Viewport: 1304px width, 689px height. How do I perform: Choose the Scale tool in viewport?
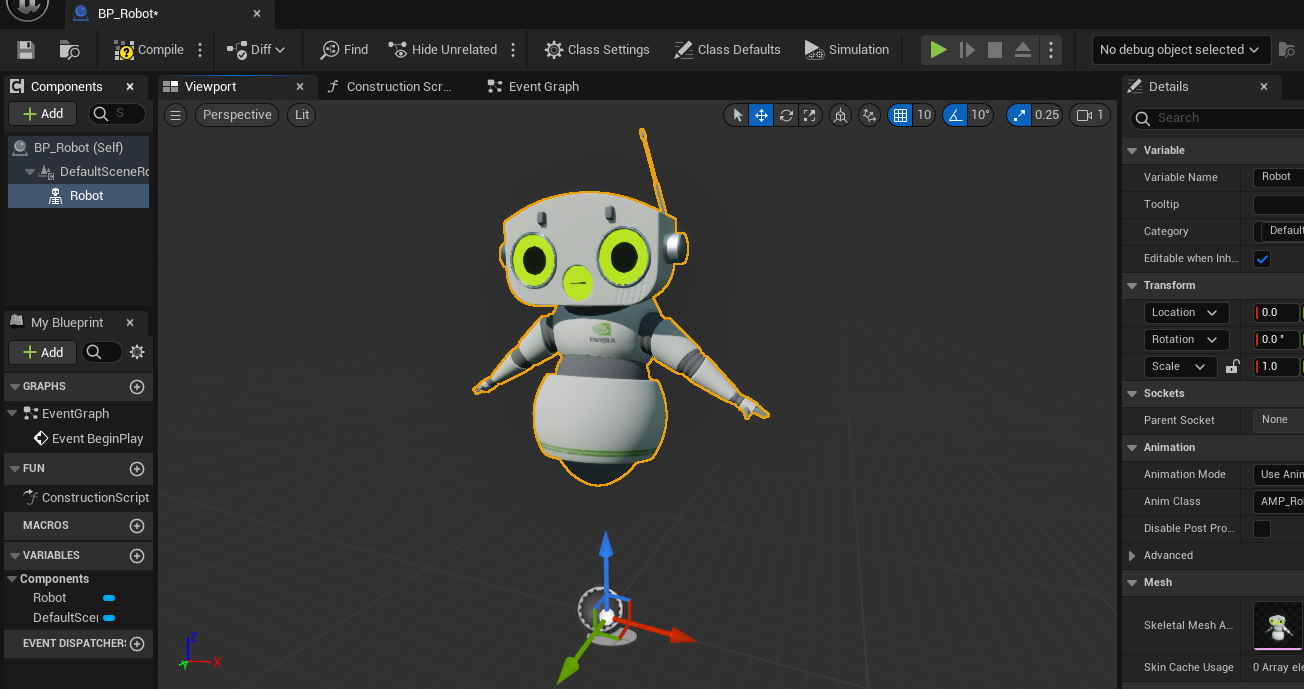[810, 115]
